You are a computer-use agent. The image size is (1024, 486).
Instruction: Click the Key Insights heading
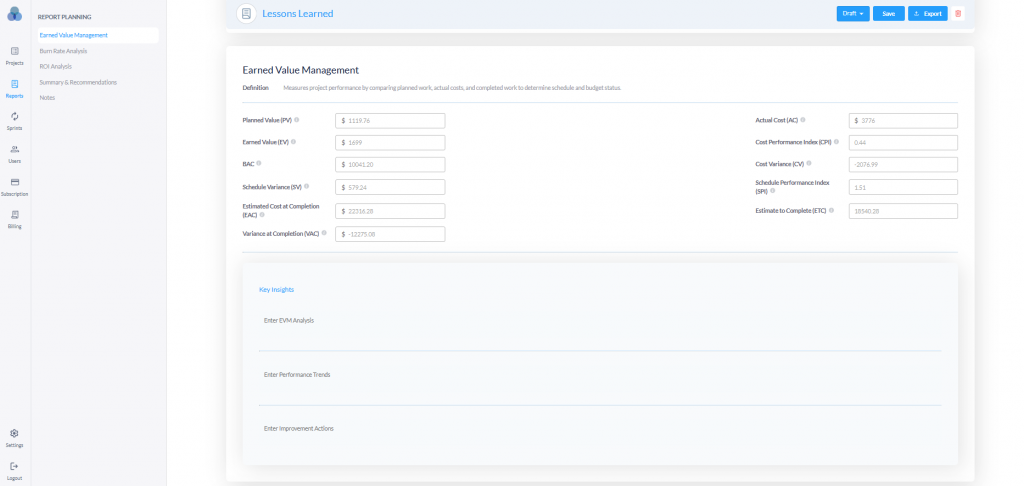[x=276, y=289]
